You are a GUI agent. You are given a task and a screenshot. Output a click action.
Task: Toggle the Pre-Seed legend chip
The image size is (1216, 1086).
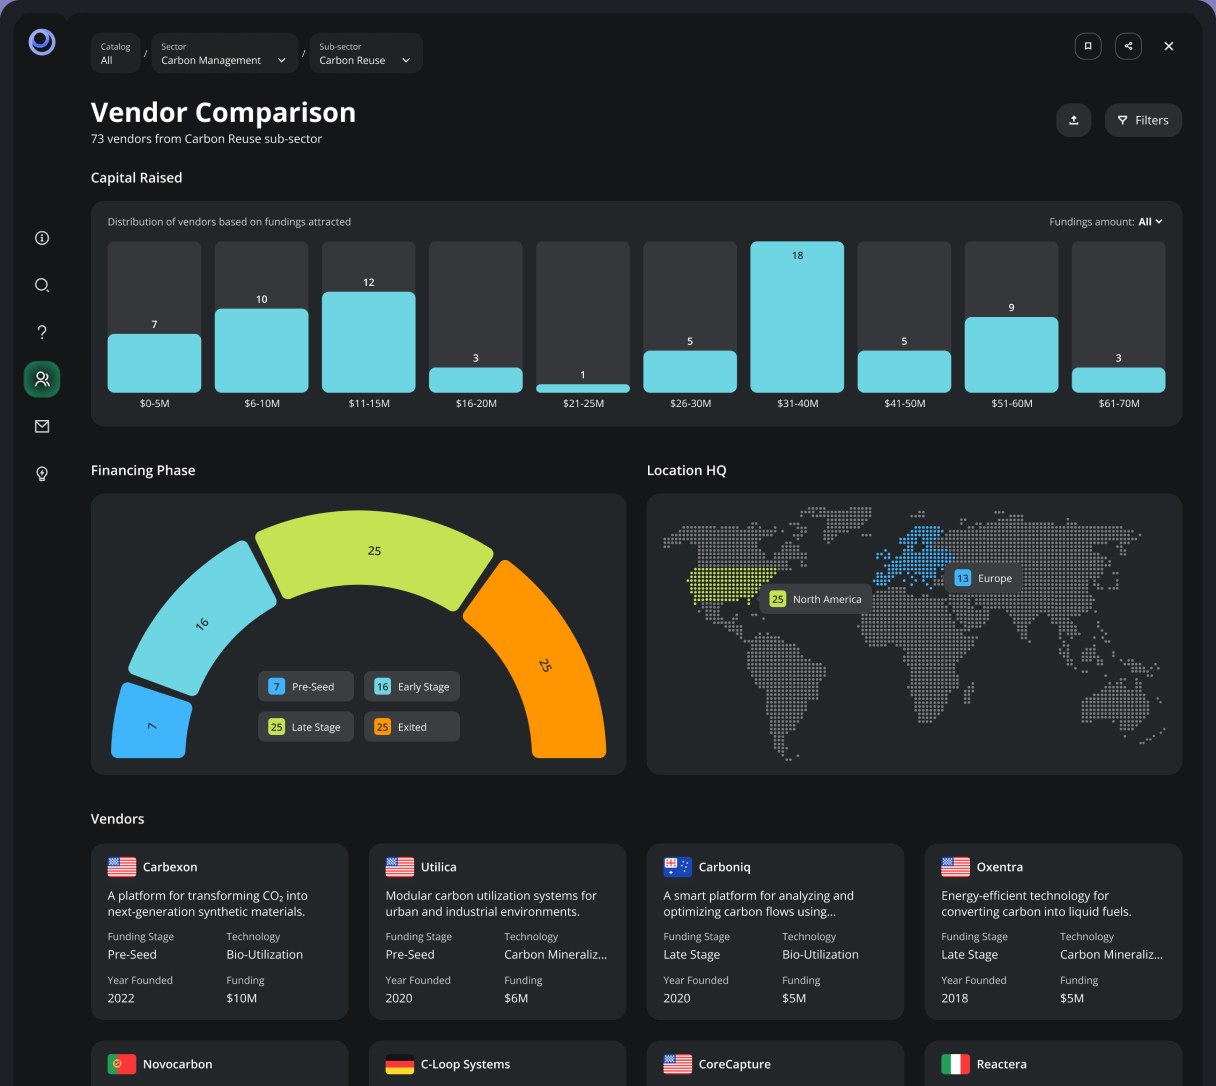pos(305,686)
